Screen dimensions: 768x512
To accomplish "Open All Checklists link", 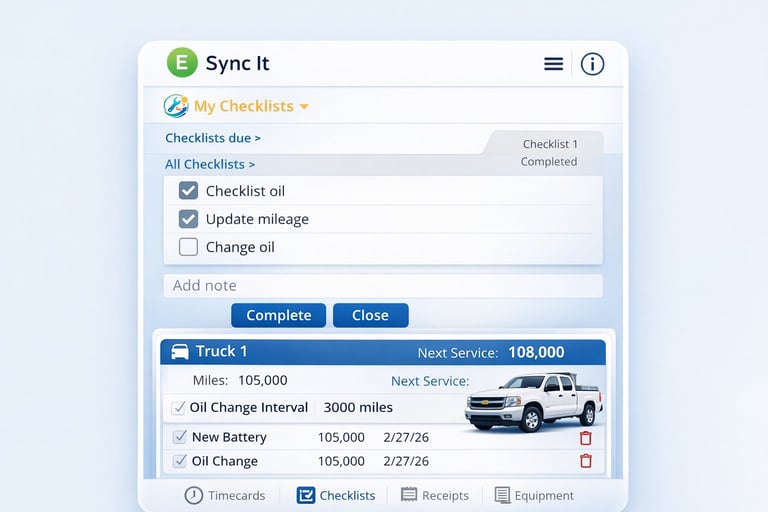I will pyautogui.click(x=210, y=164).
